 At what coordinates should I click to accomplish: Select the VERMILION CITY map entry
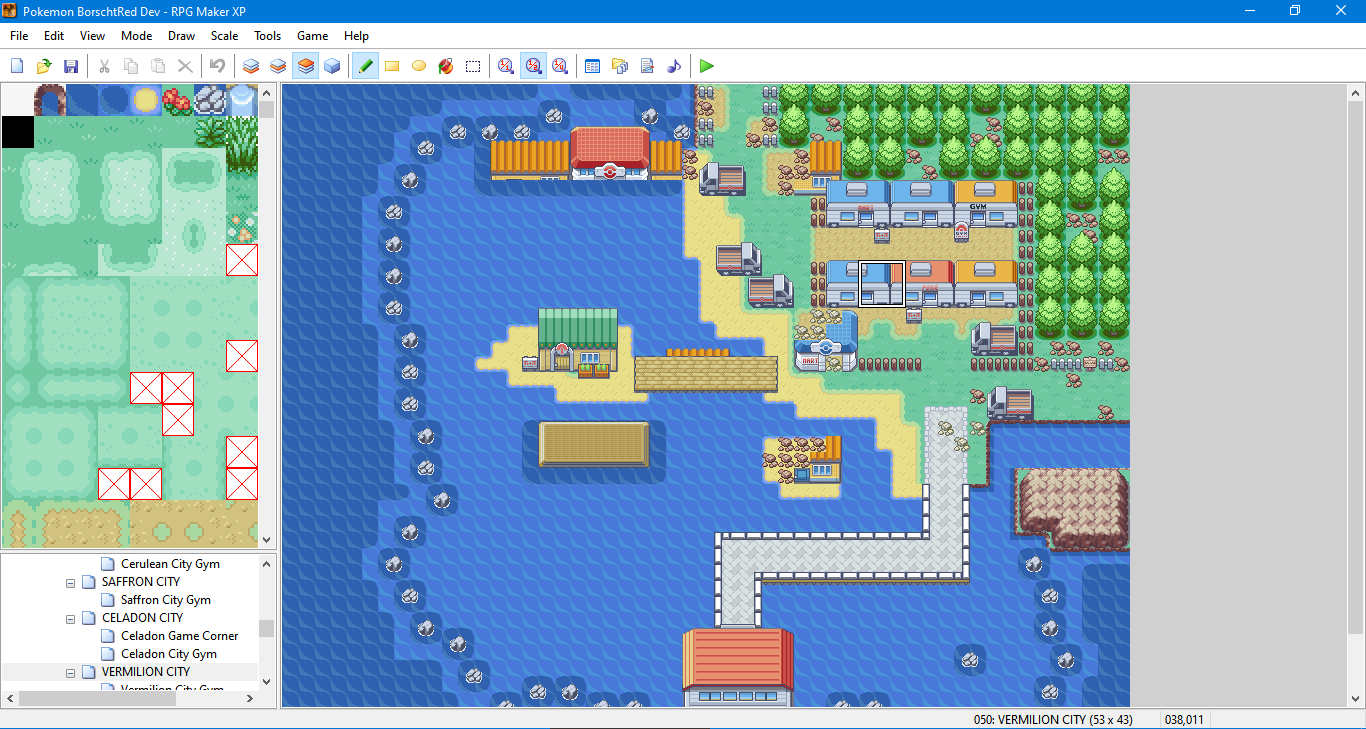point(146,672)
